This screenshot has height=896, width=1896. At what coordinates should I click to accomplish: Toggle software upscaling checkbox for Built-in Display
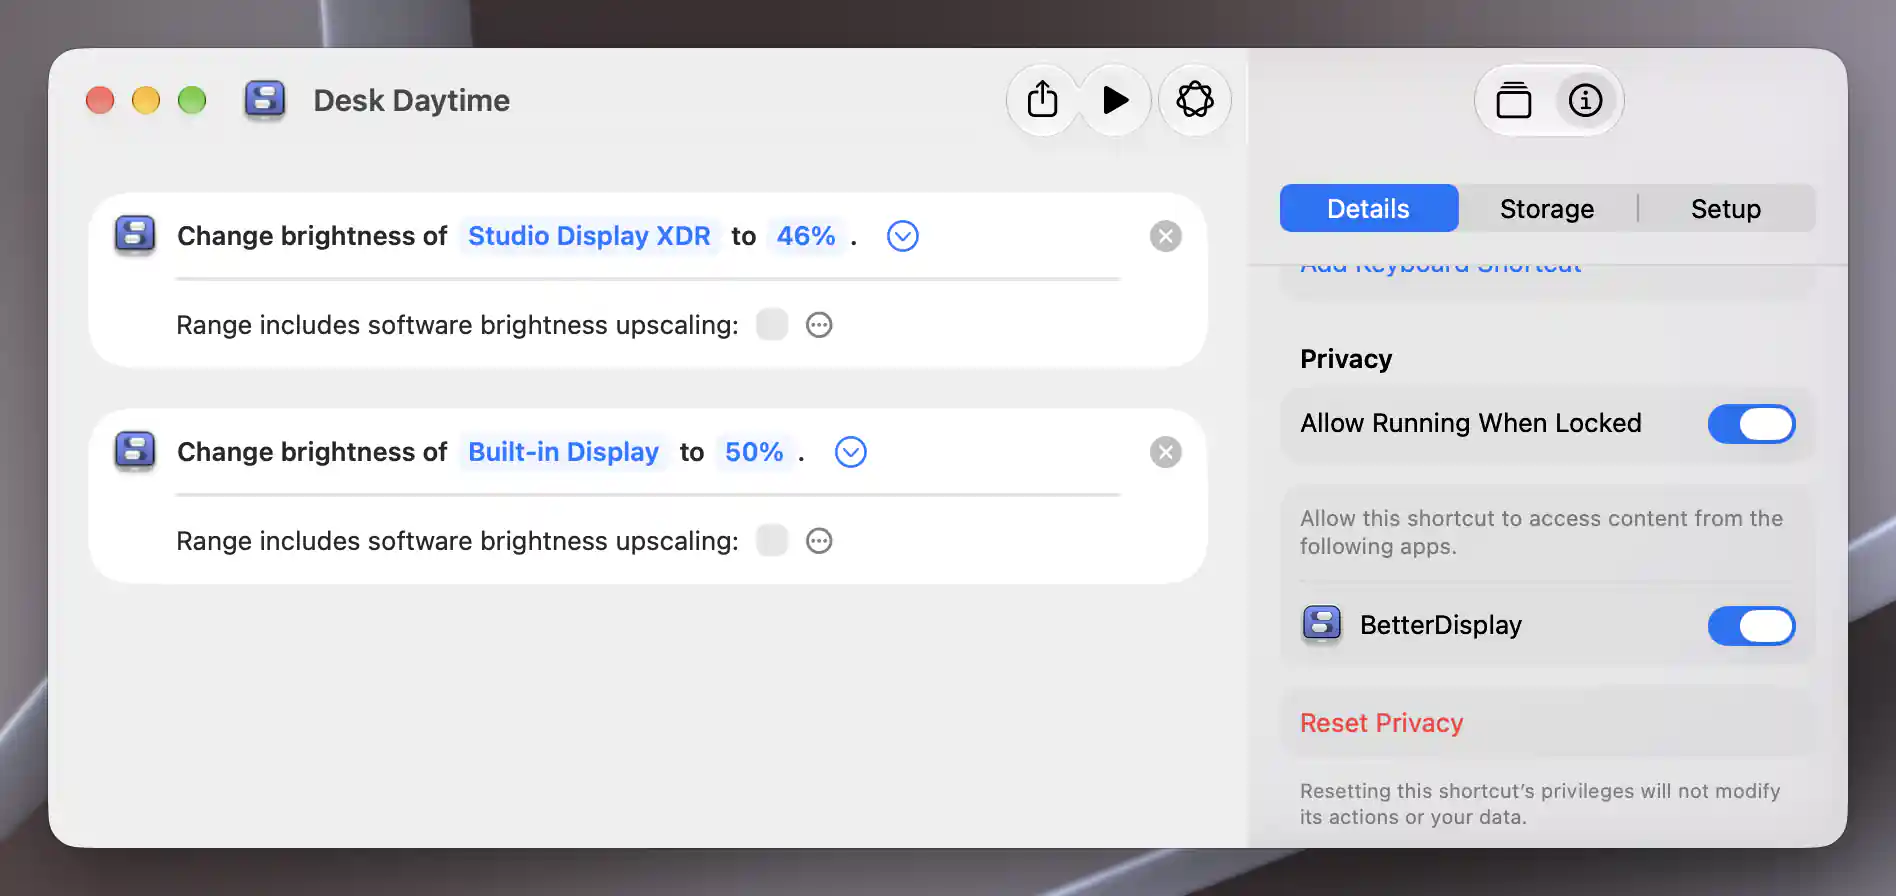772,540
